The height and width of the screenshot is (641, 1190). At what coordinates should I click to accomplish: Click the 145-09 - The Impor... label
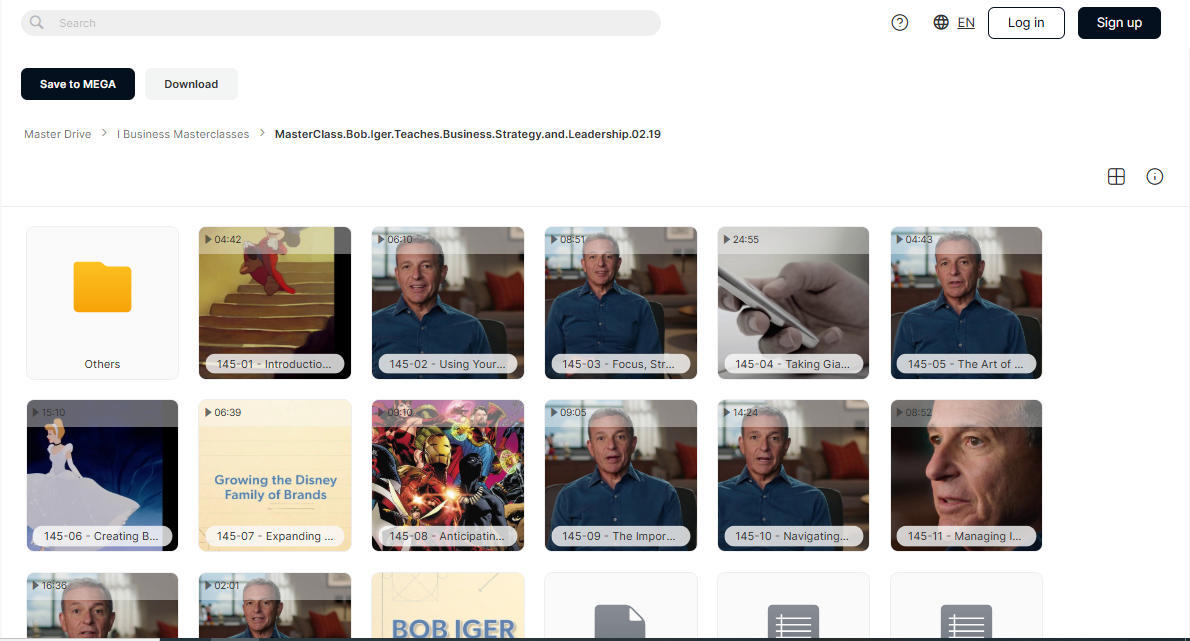pos(619,536)
